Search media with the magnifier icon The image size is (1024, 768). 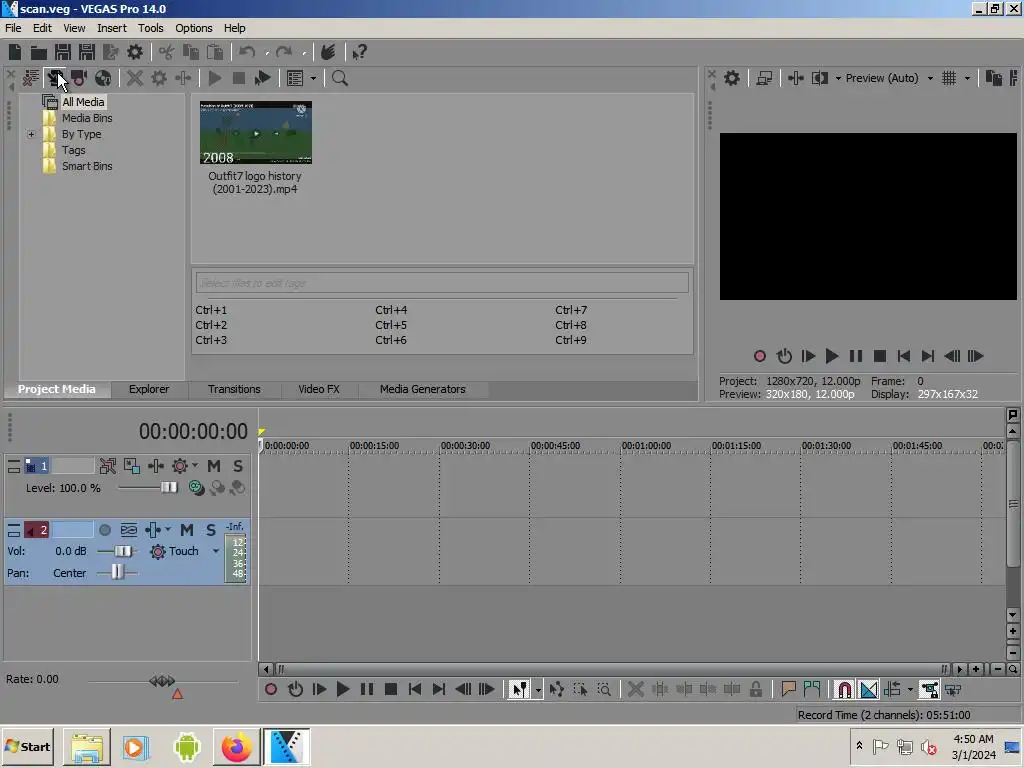click(x=340, y=78)
